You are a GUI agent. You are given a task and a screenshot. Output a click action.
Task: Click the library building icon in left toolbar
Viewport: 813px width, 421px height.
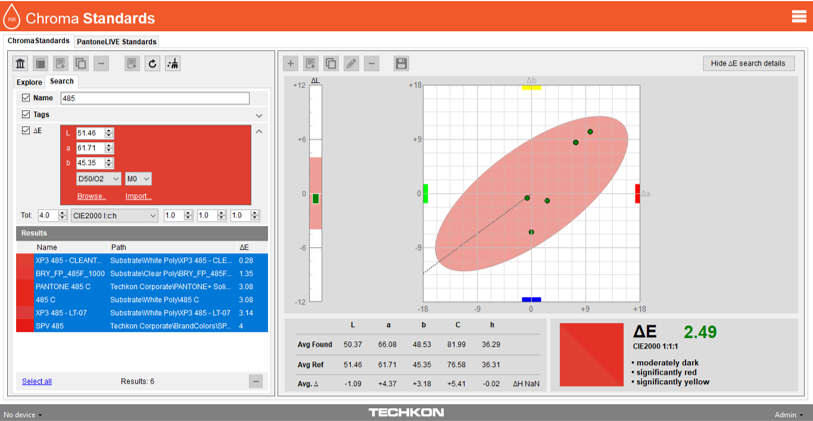tap(20, 64)
